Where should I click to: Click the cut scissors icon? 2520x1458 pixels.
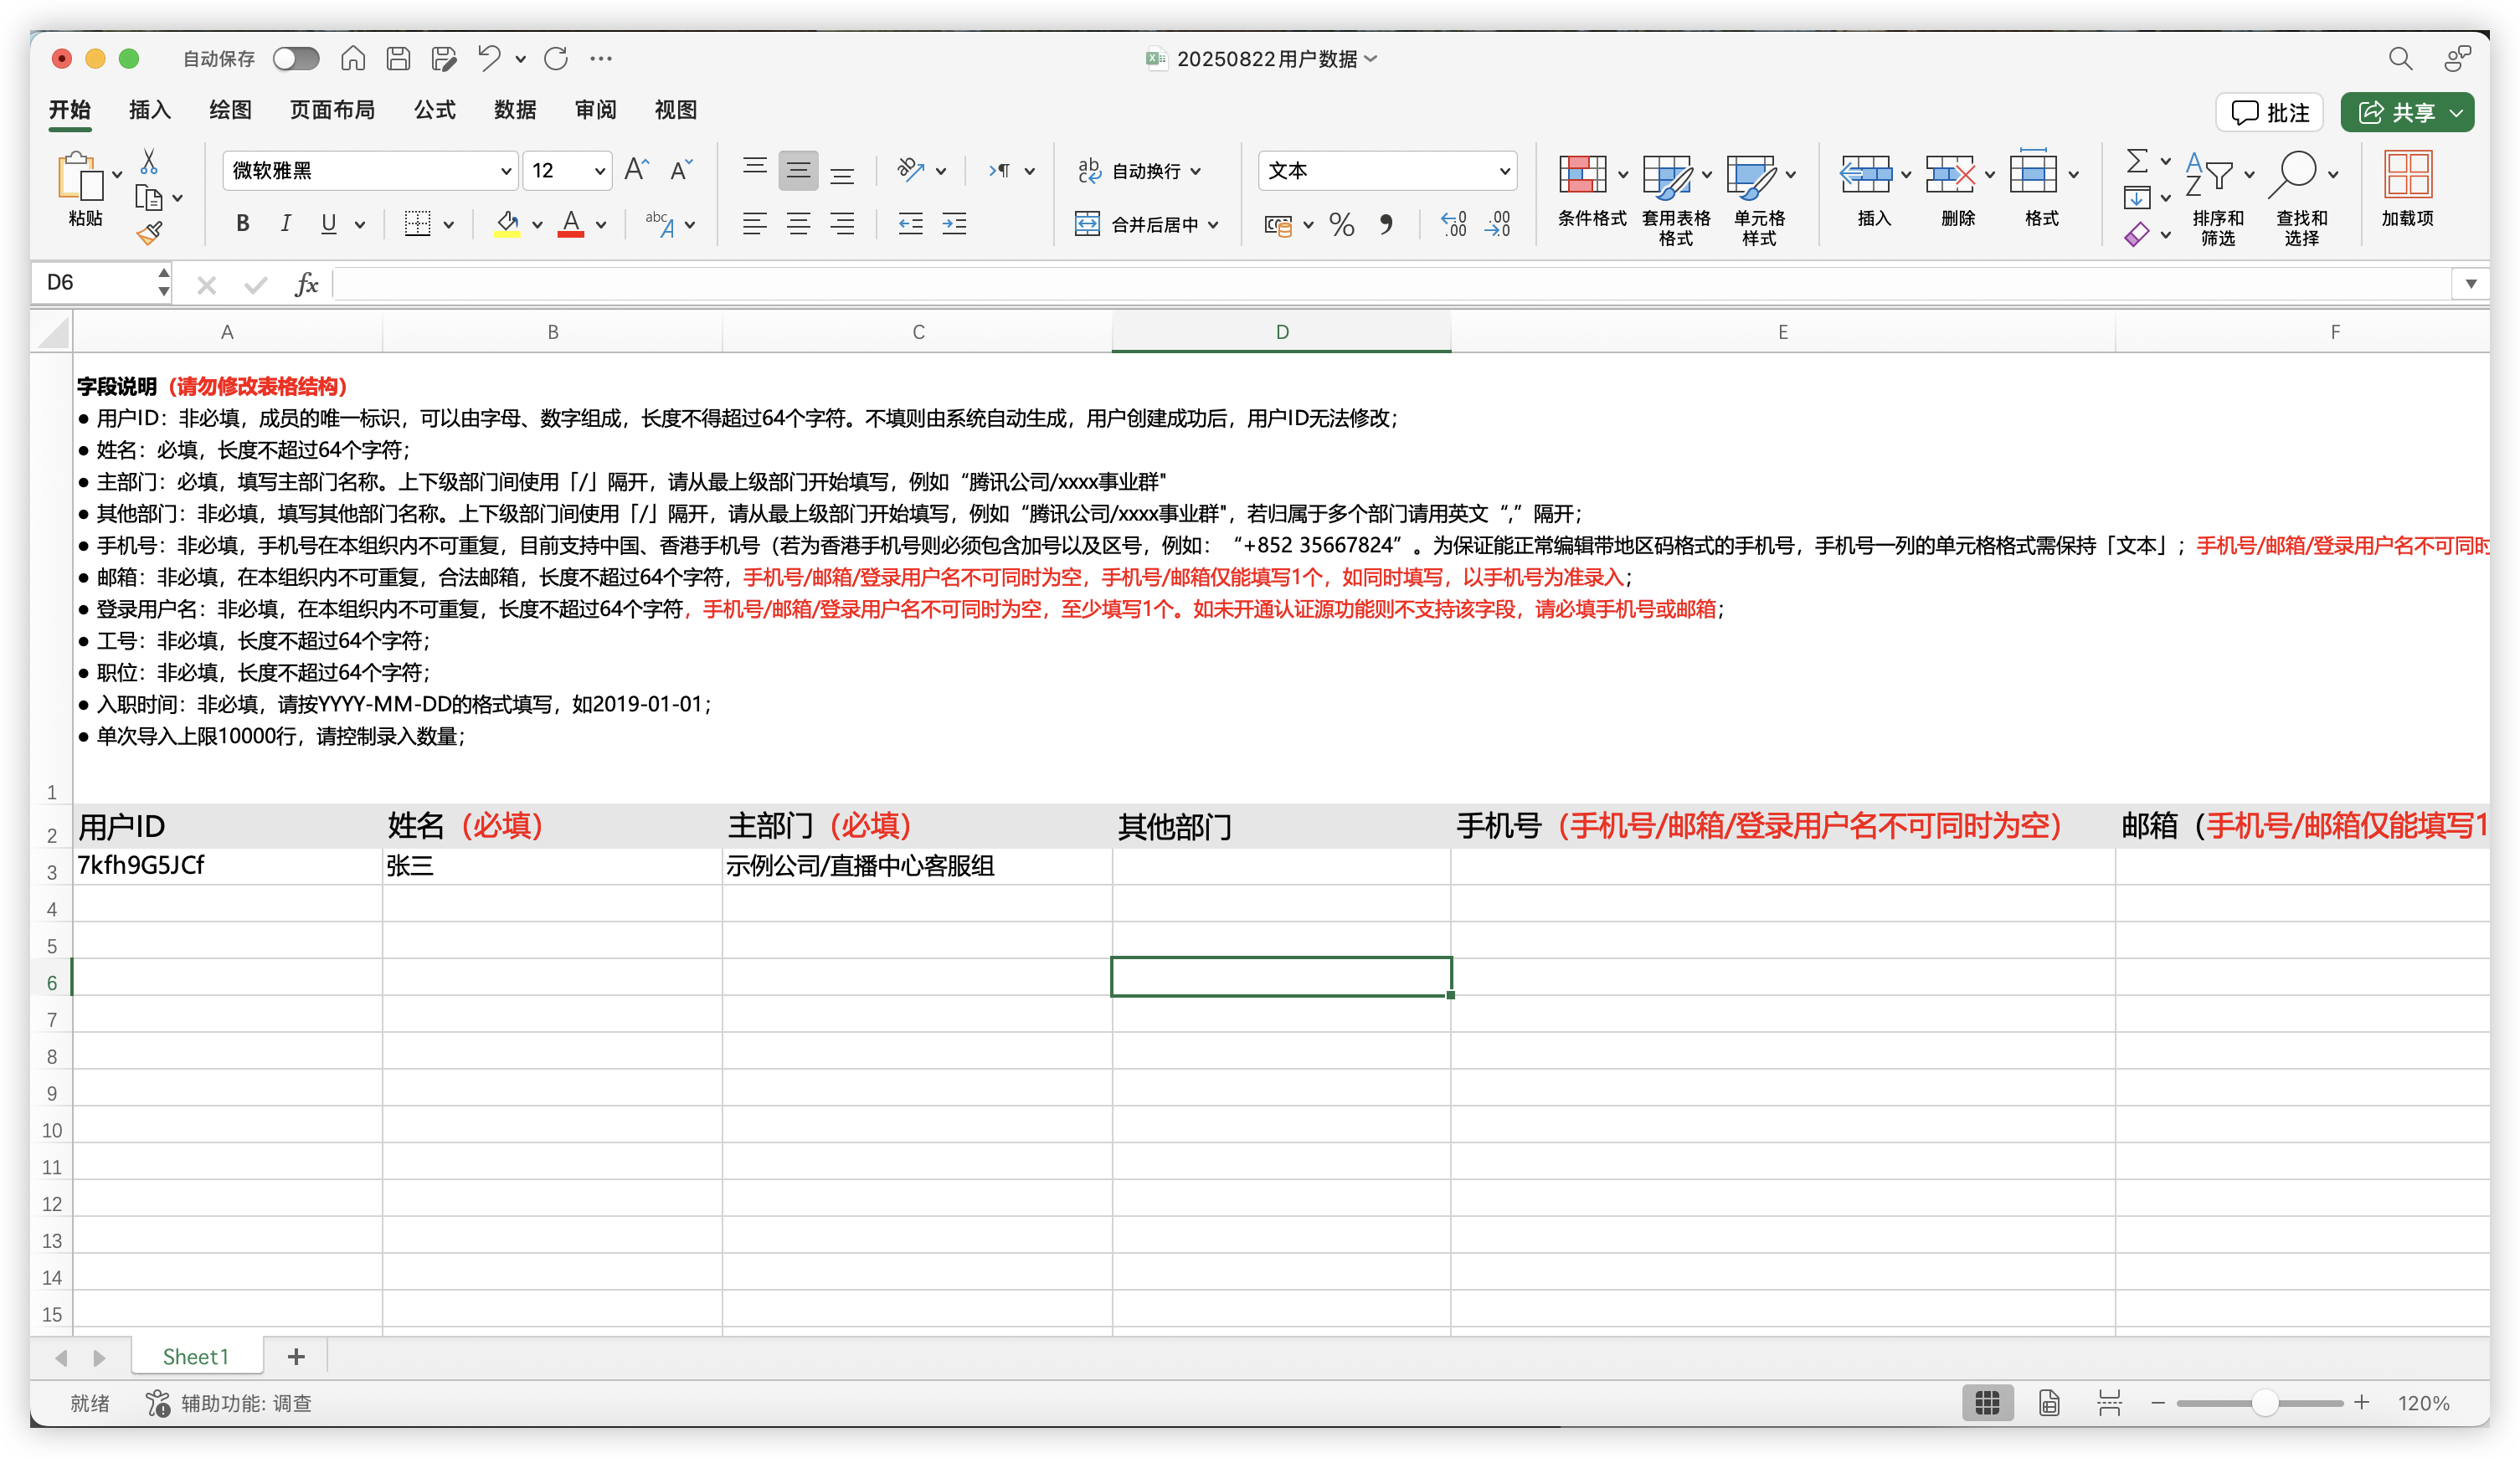click(x=149, y=162)
